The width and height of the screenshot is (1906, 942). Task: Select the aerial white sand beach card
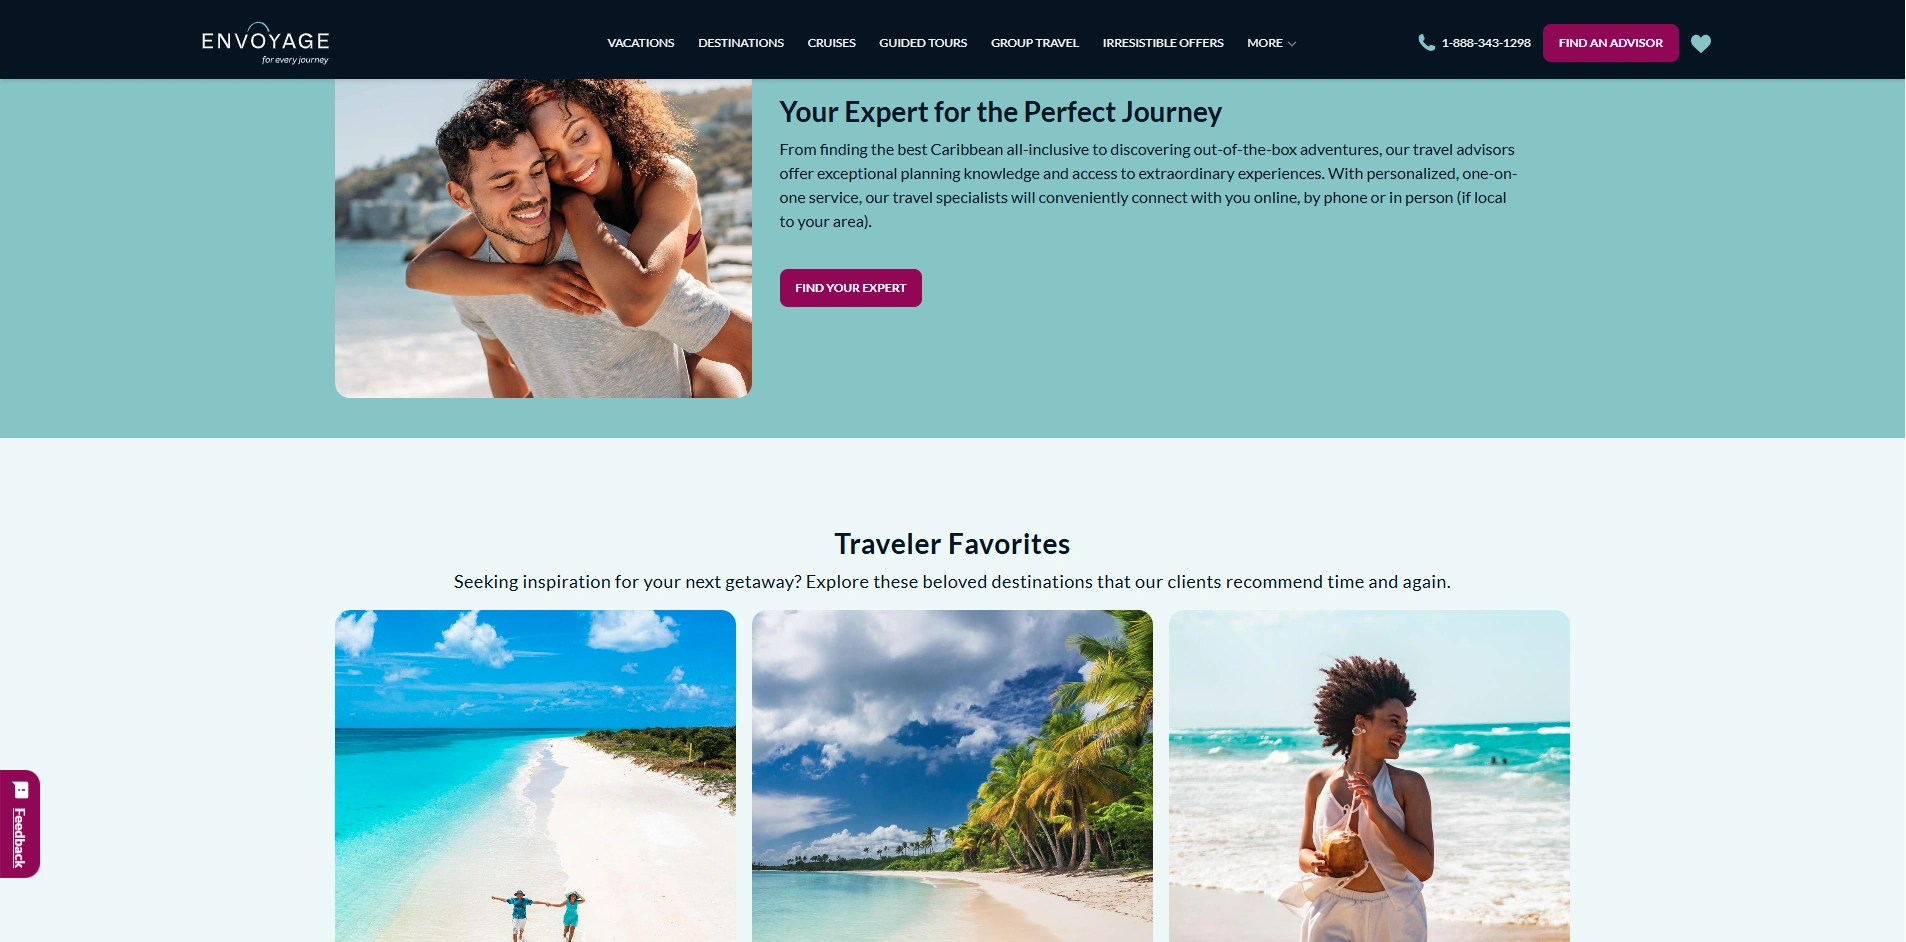tap(535, 776)
